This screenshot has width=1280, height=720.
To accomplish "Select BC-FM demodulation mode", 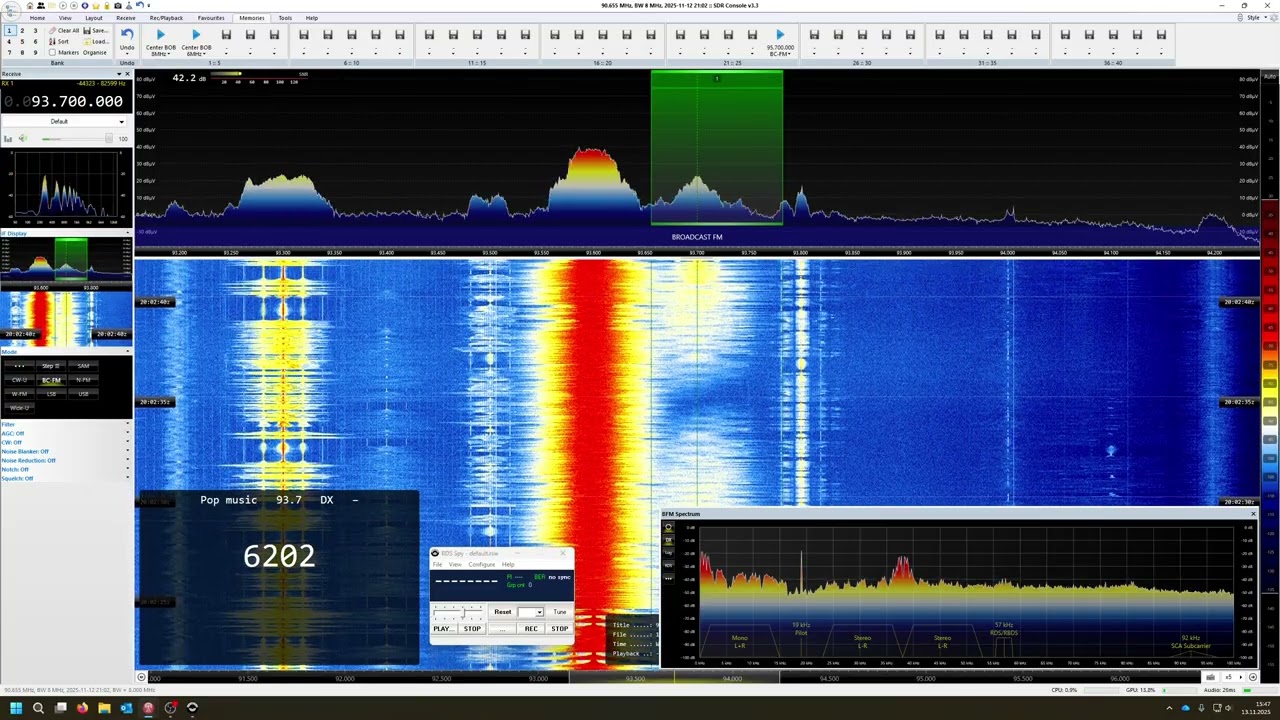I will coord(50,380).
